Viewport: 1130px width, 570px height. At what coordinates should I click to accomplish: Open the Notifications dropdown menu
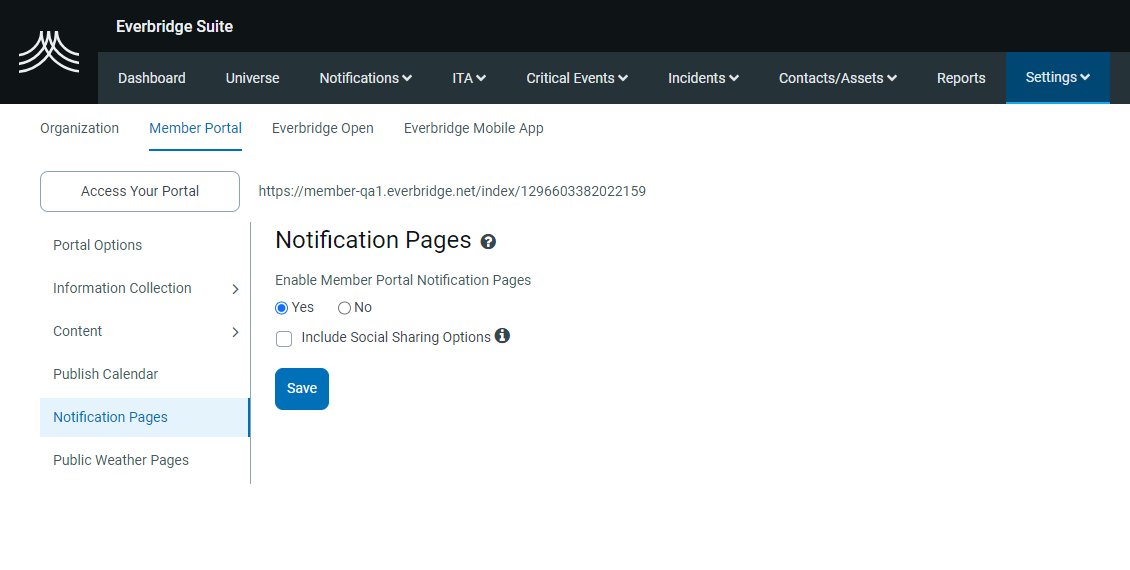365,78
